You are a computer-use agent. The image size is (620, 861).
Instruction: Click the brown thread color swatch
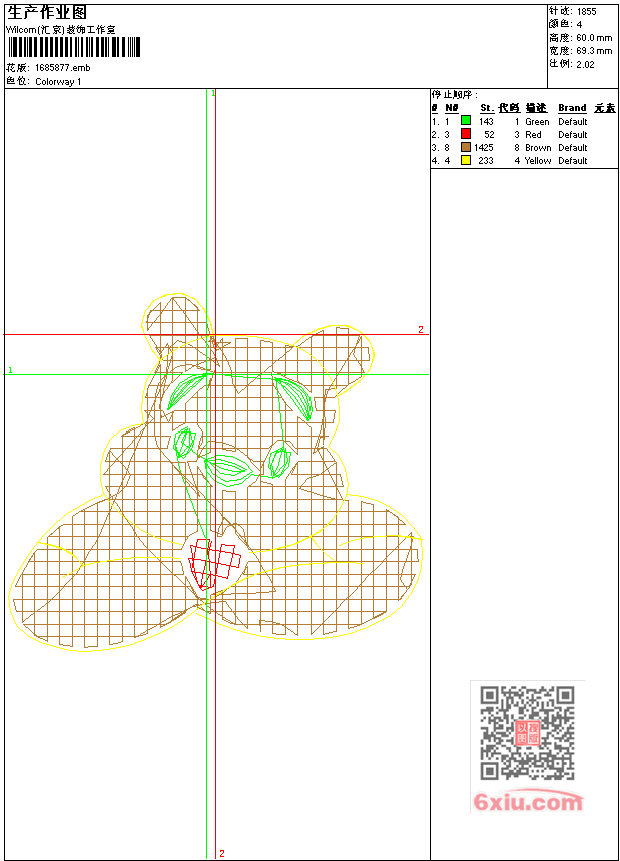point(466,147)
